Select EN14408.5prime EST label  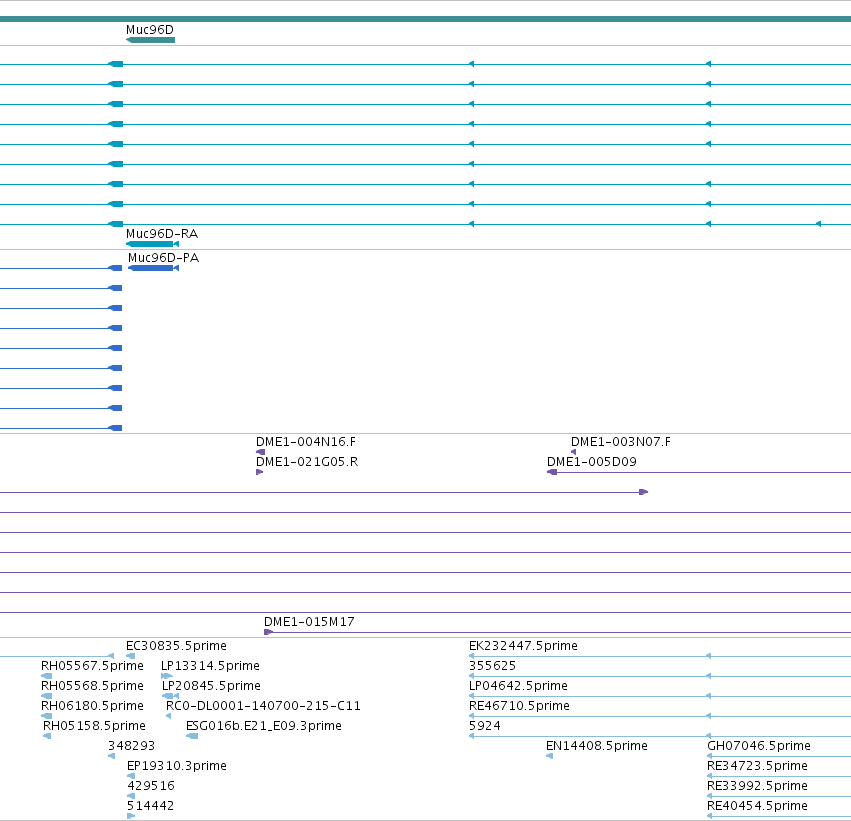click(597, 746)
